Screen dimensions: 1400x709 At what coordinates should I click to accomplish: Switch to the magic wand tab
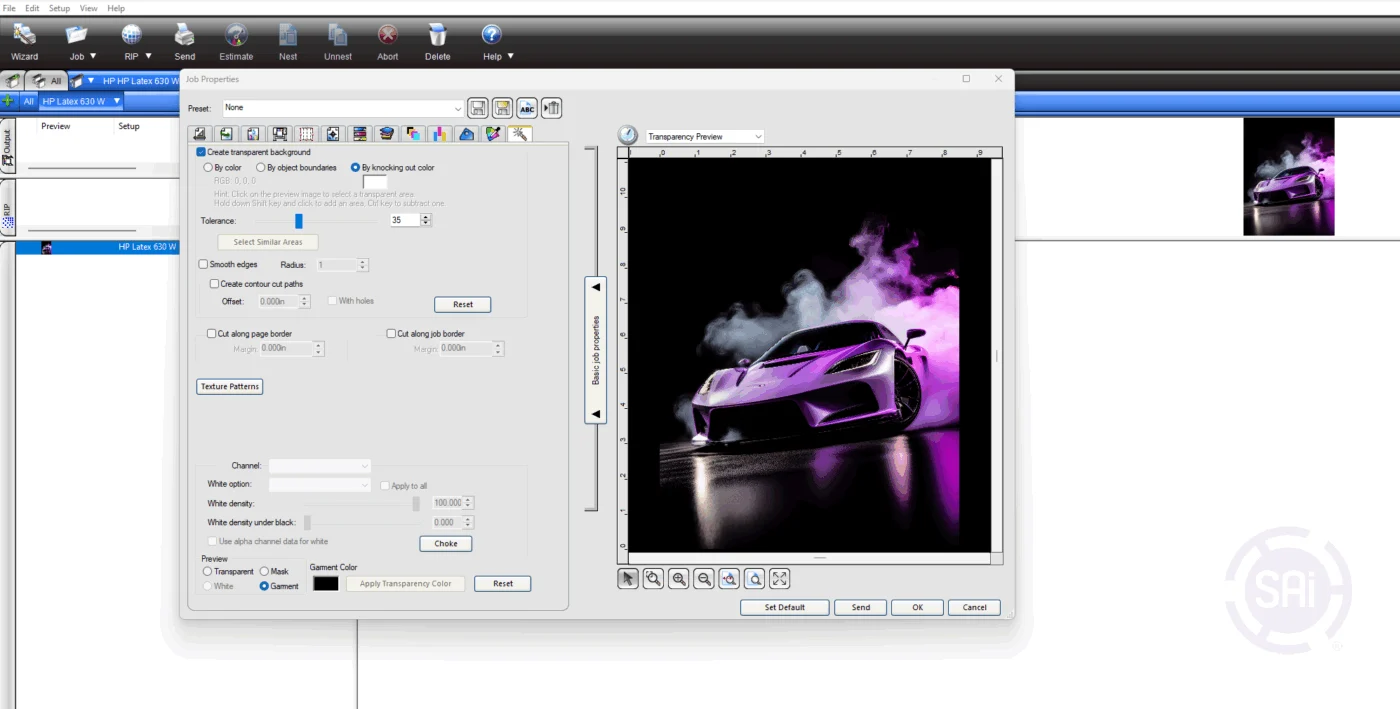(x=519, y=133)
